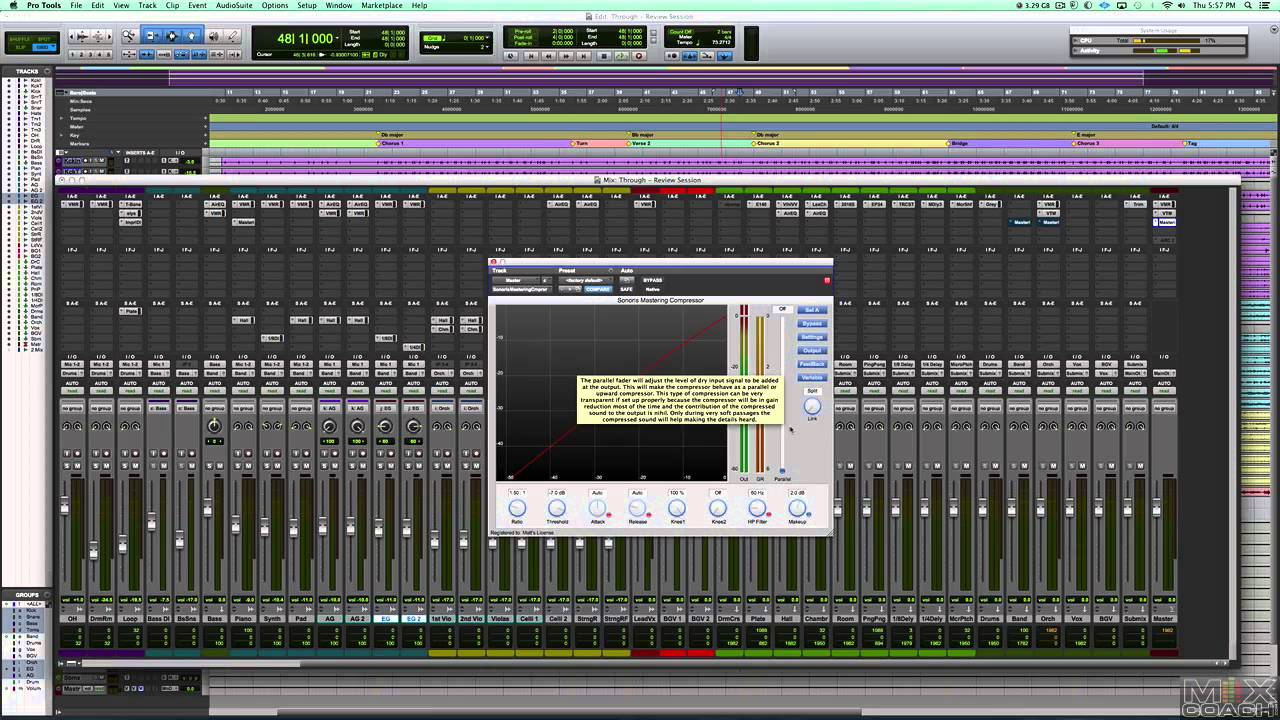Click the Rewind transport button
1280x720 pixels.
tap(549, 56)
